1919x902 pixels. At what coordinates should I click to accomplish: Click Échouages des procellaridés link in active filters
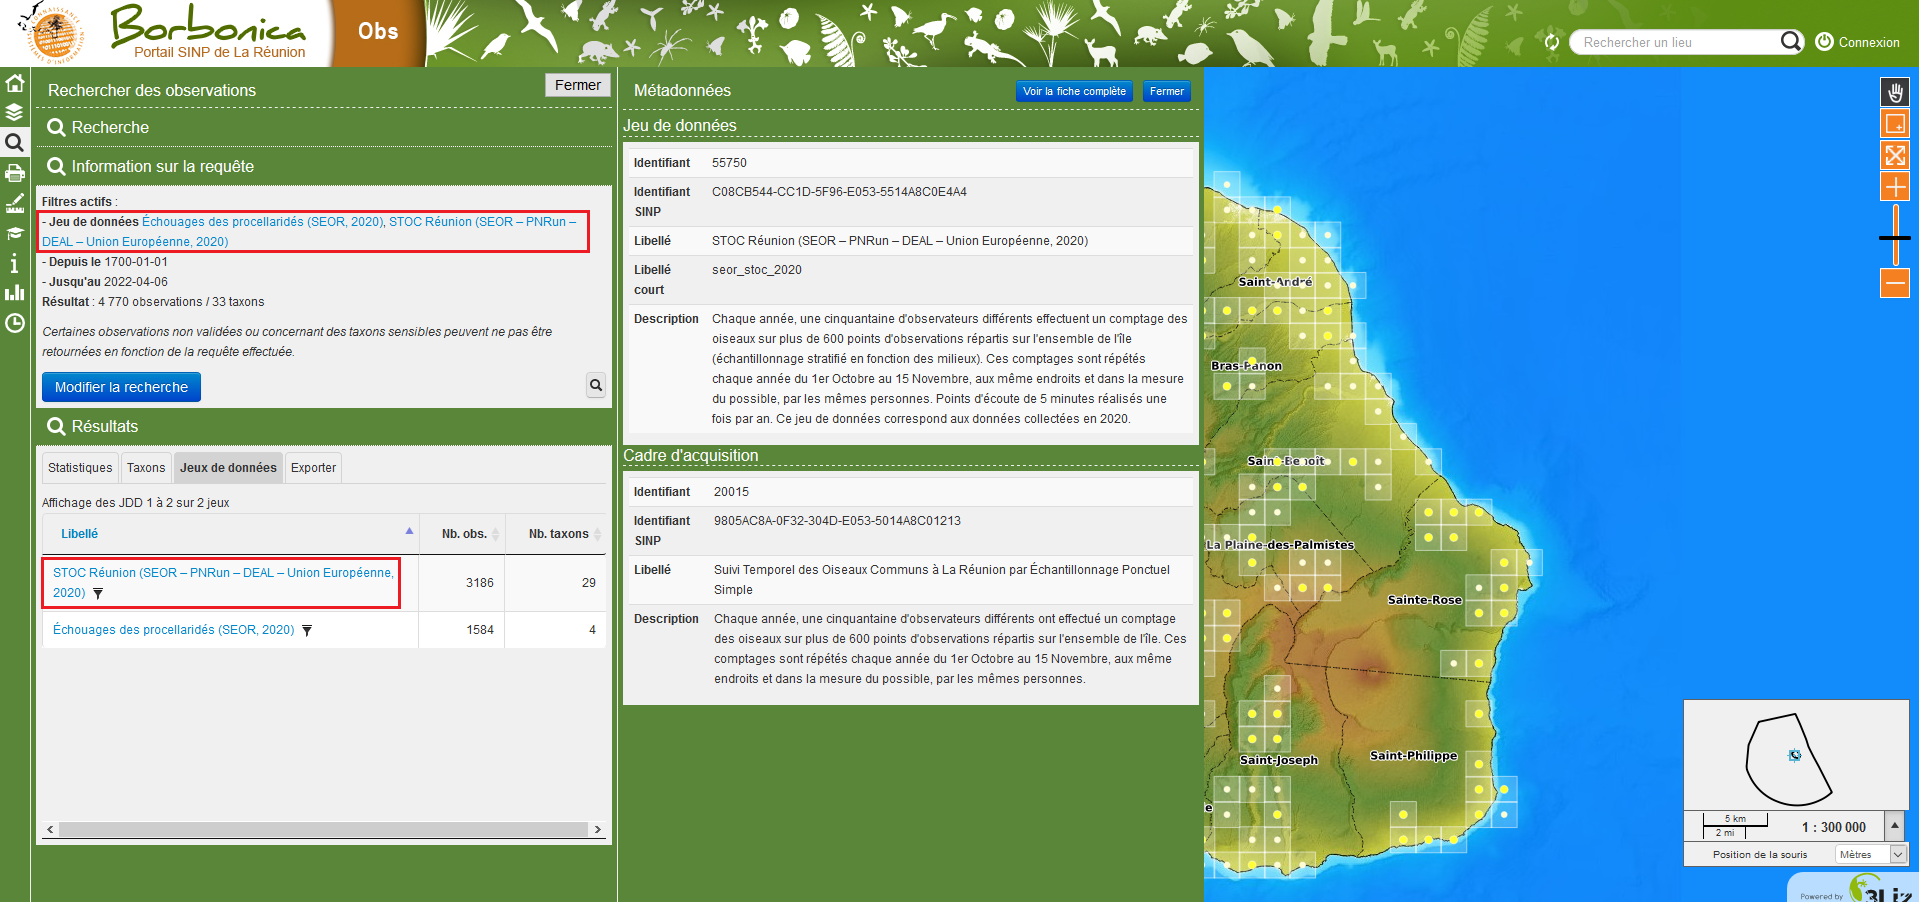262,222
